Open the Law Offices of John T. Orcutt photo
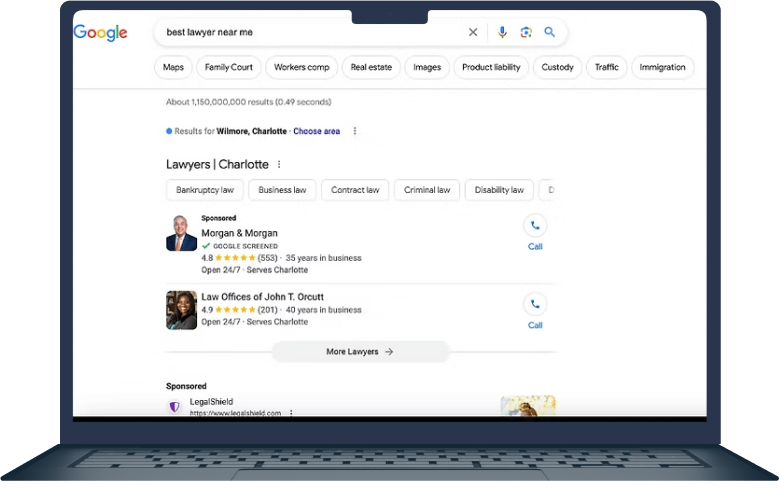779x498 pixels. point(181,310)
